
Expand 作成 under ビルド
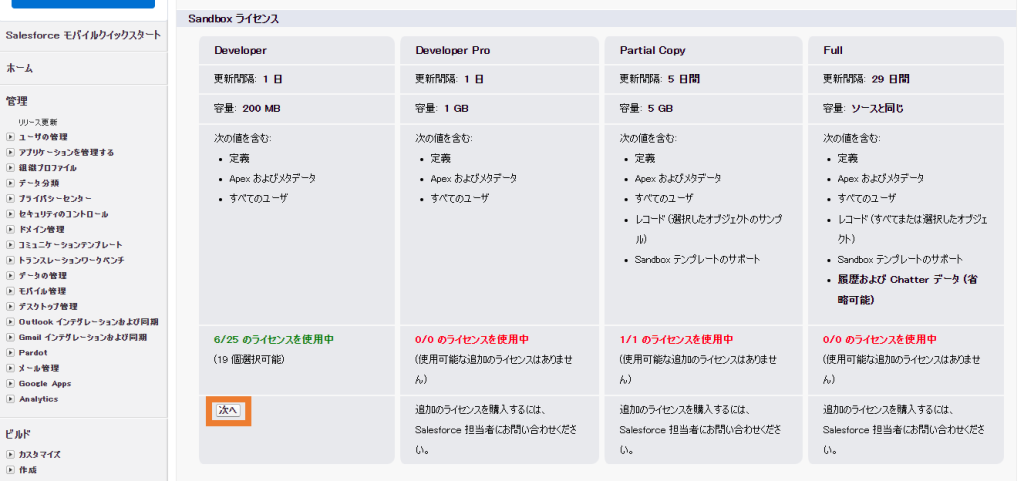point(11,469)
